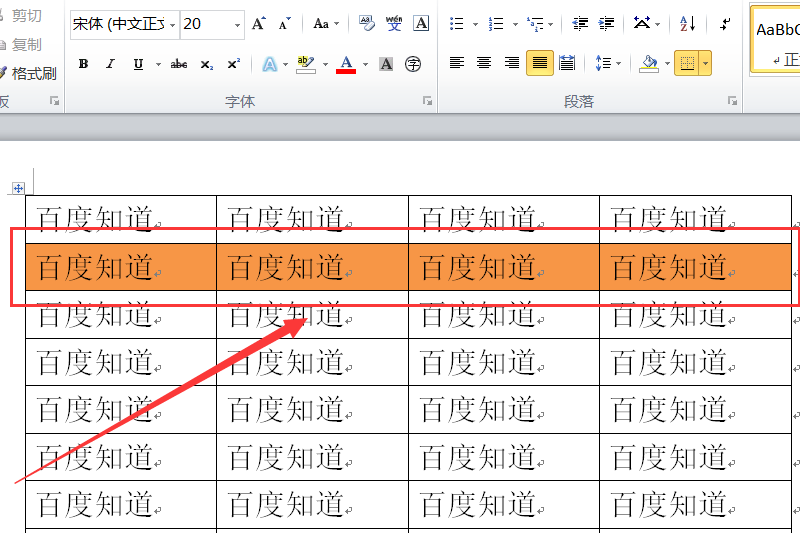Open the bullets library dropdown arrow

tap(476, 24)
